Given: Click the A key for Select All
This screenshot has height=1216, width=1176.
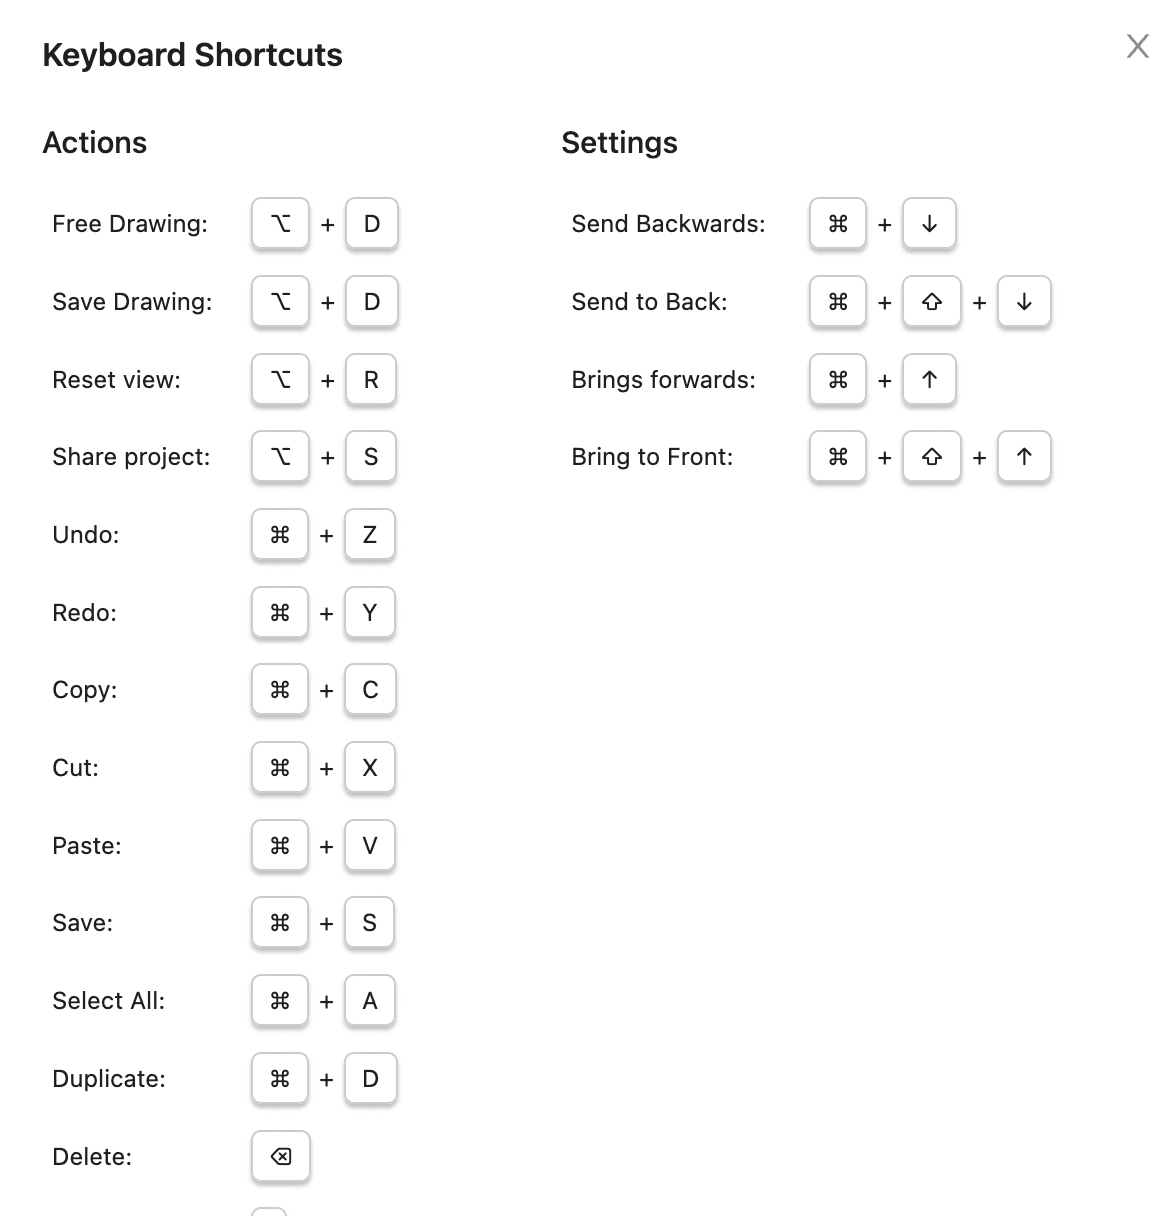Looking at the screenshot, I should tap(370, 1001).
